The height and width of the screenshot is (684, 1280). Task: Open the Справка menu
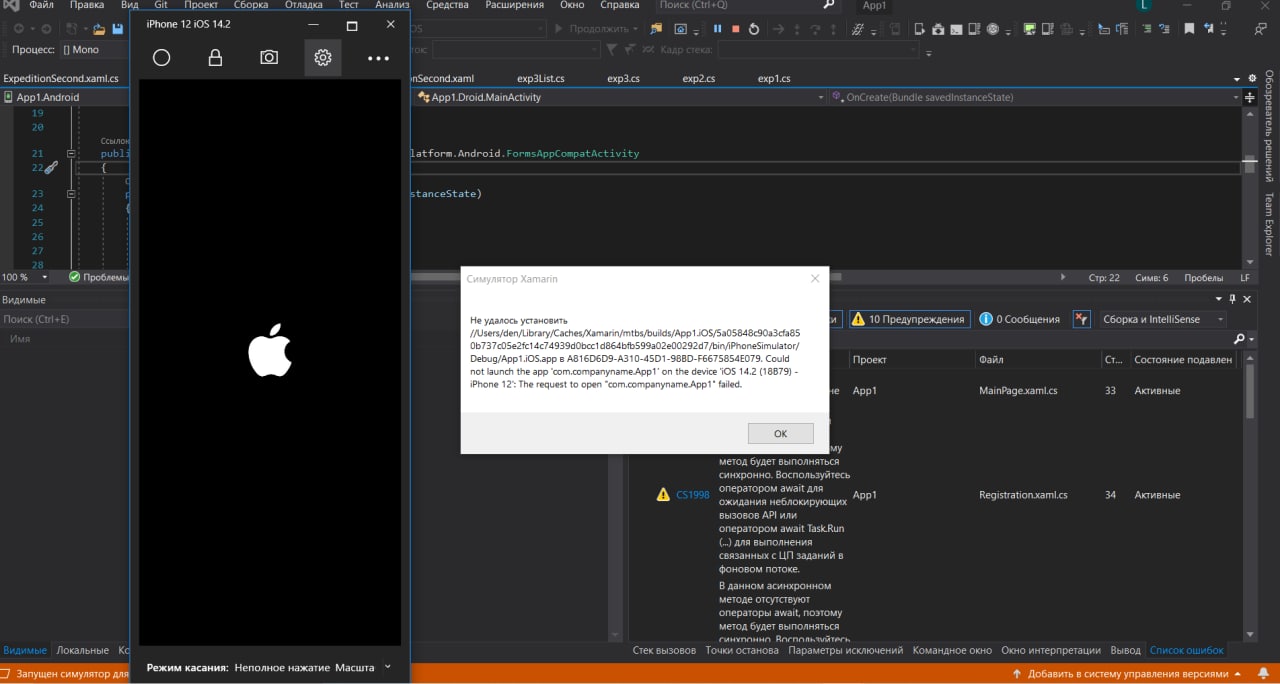619,5
